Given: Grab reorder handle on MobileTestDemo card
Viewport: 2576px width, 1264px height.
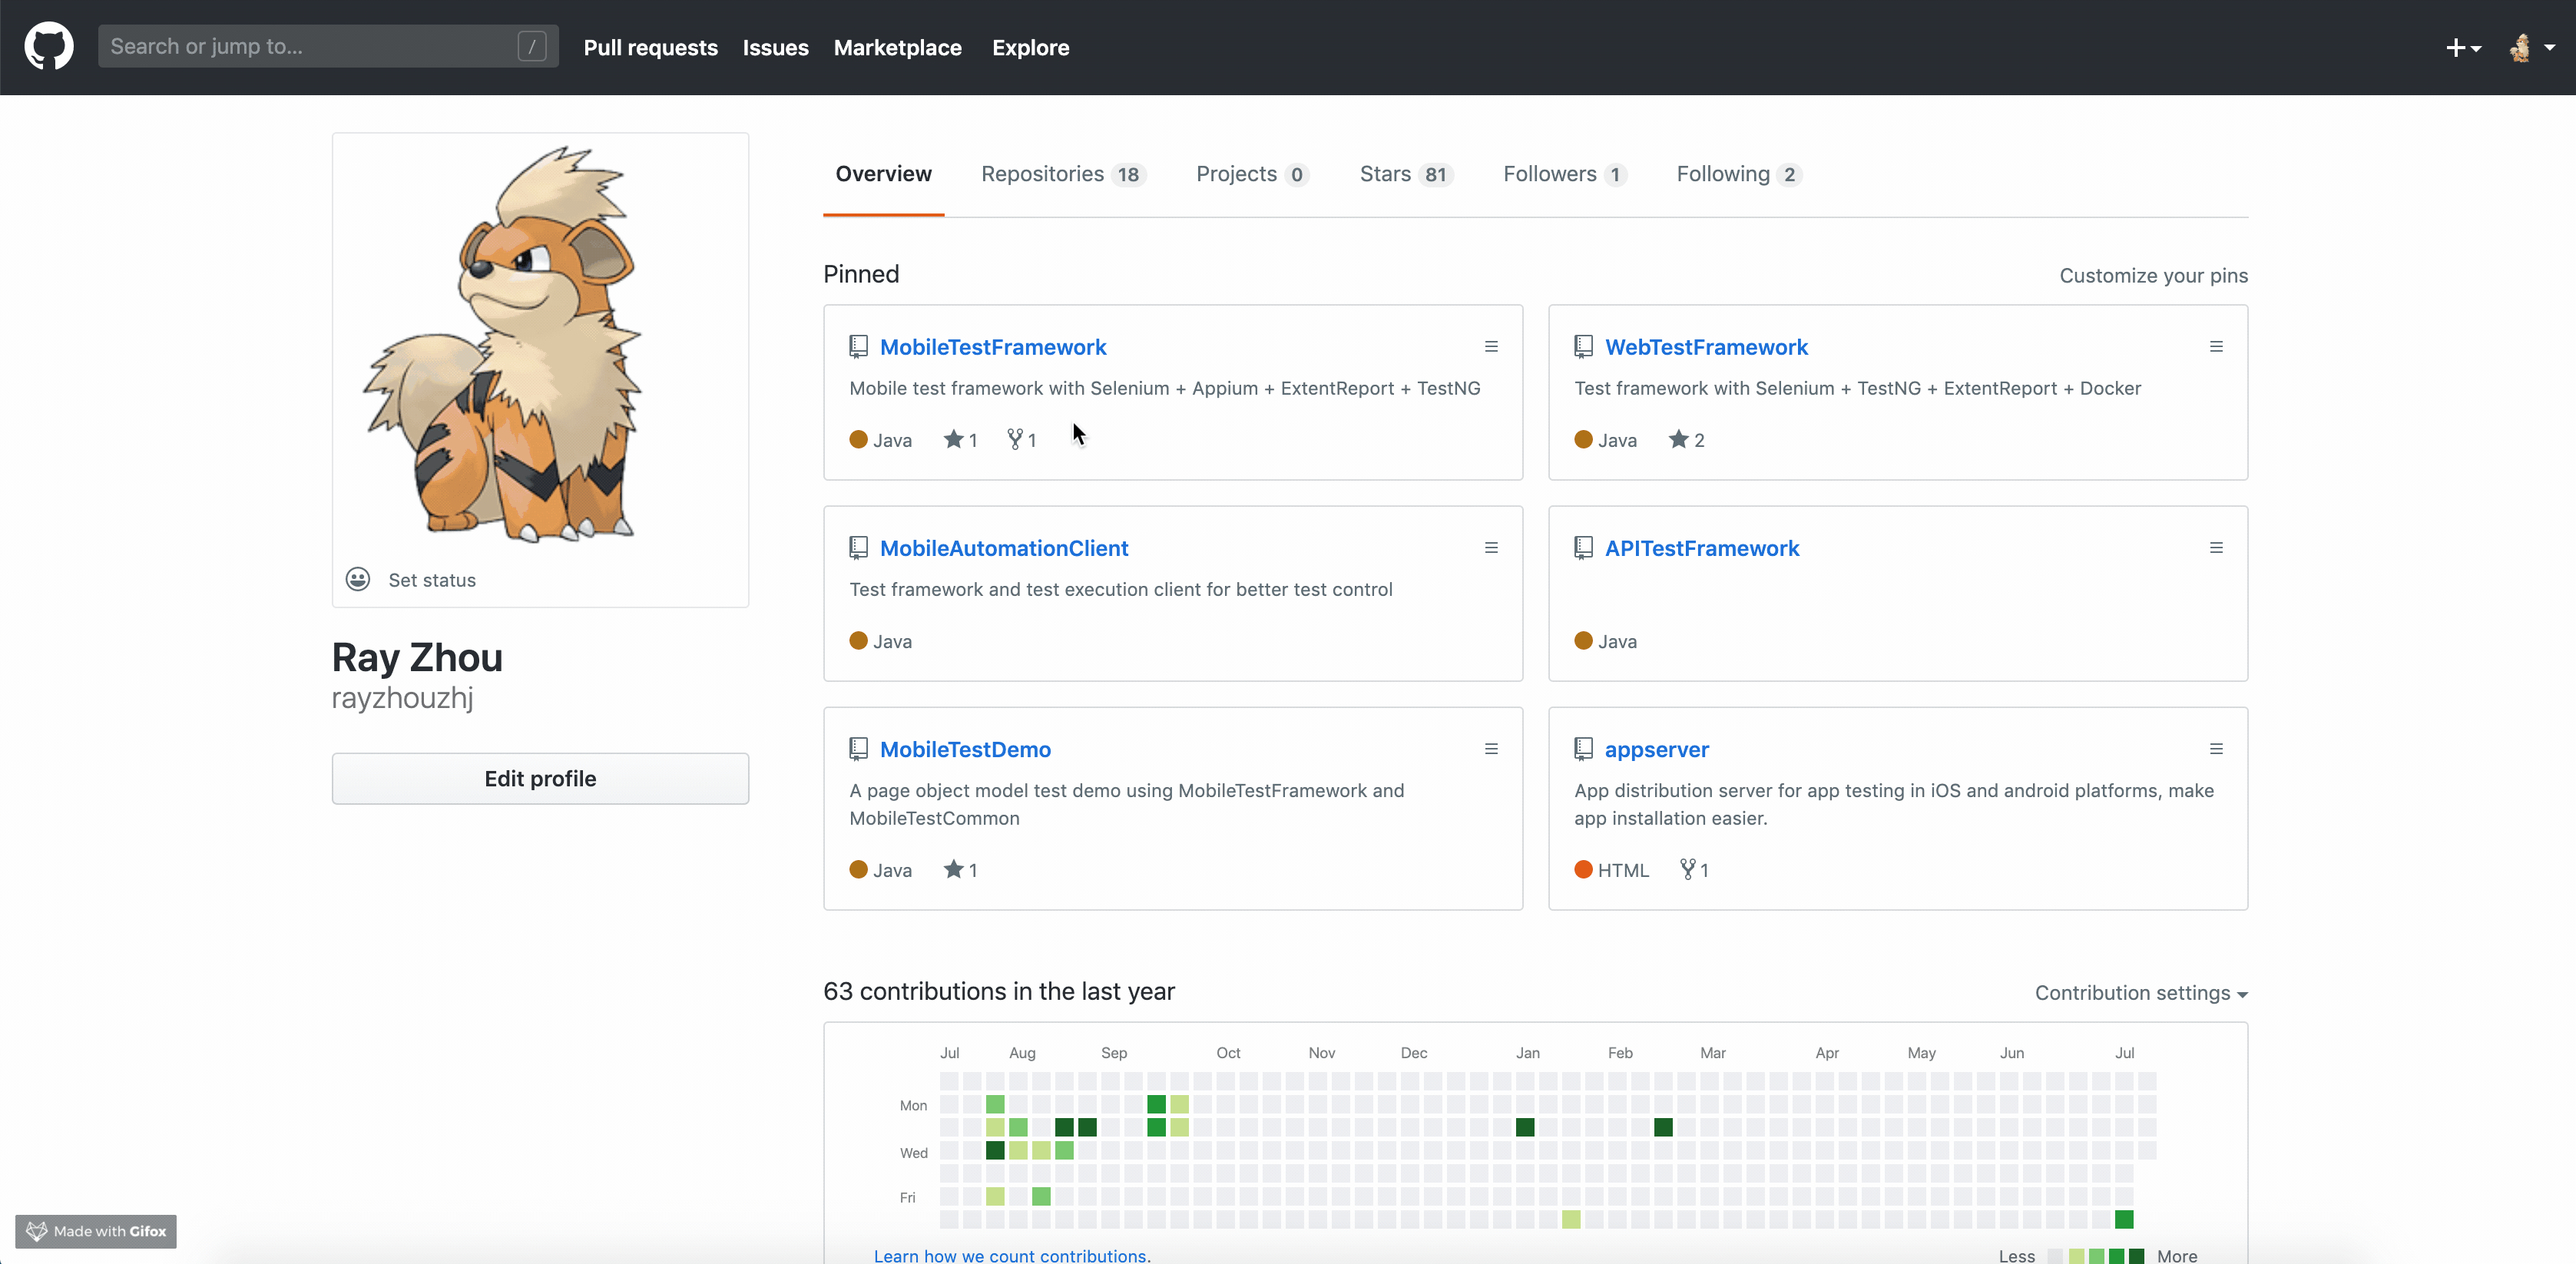Looking at the screenshot, I should tap(1491, 749).
